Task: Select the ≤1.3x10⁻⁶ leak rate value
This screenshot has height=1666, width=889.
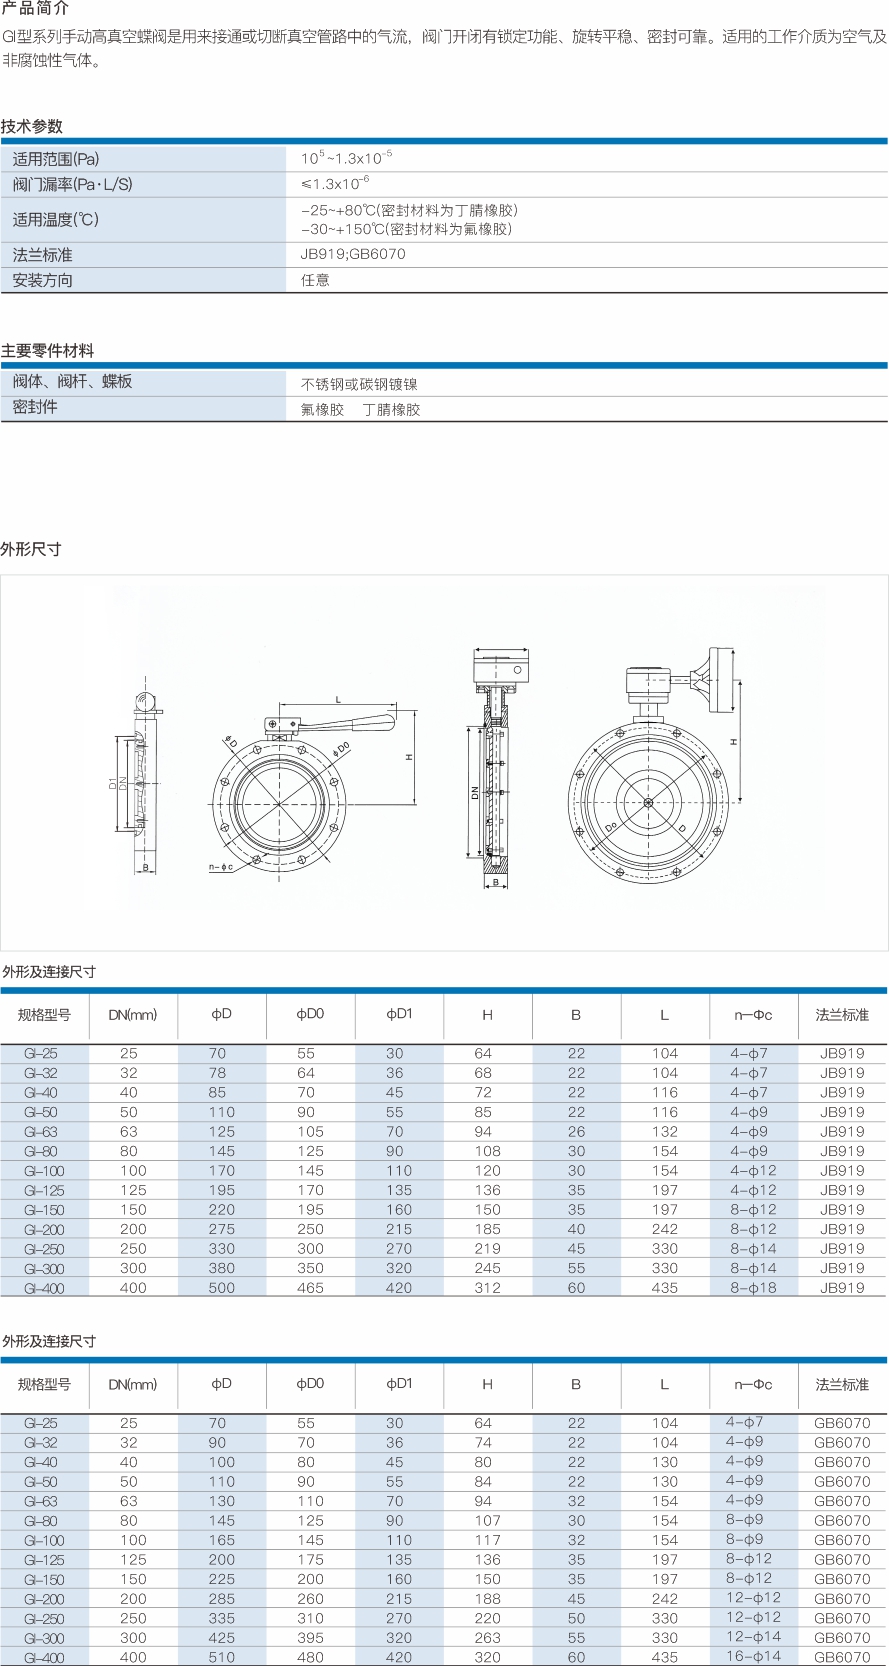Action: pos(335,183)
